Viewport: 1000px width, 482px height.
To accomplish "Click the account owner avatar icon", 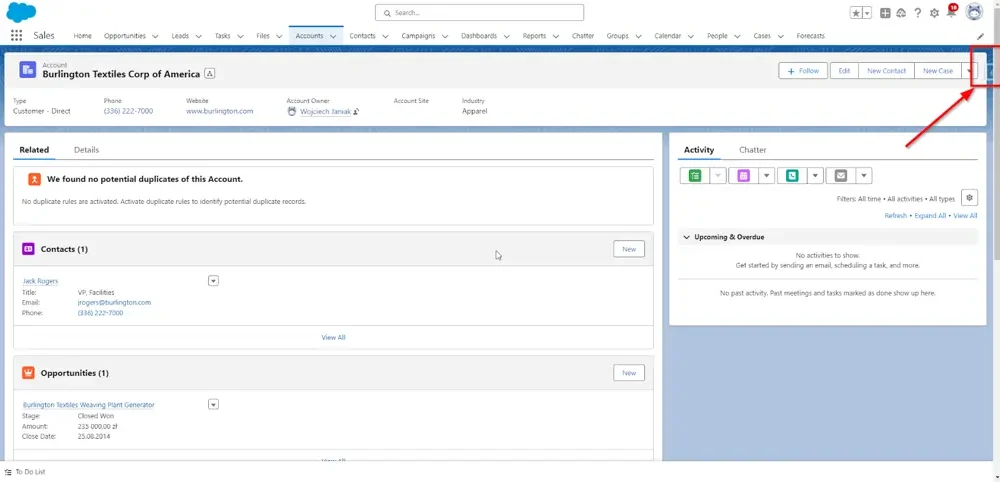I will (292, 111).
